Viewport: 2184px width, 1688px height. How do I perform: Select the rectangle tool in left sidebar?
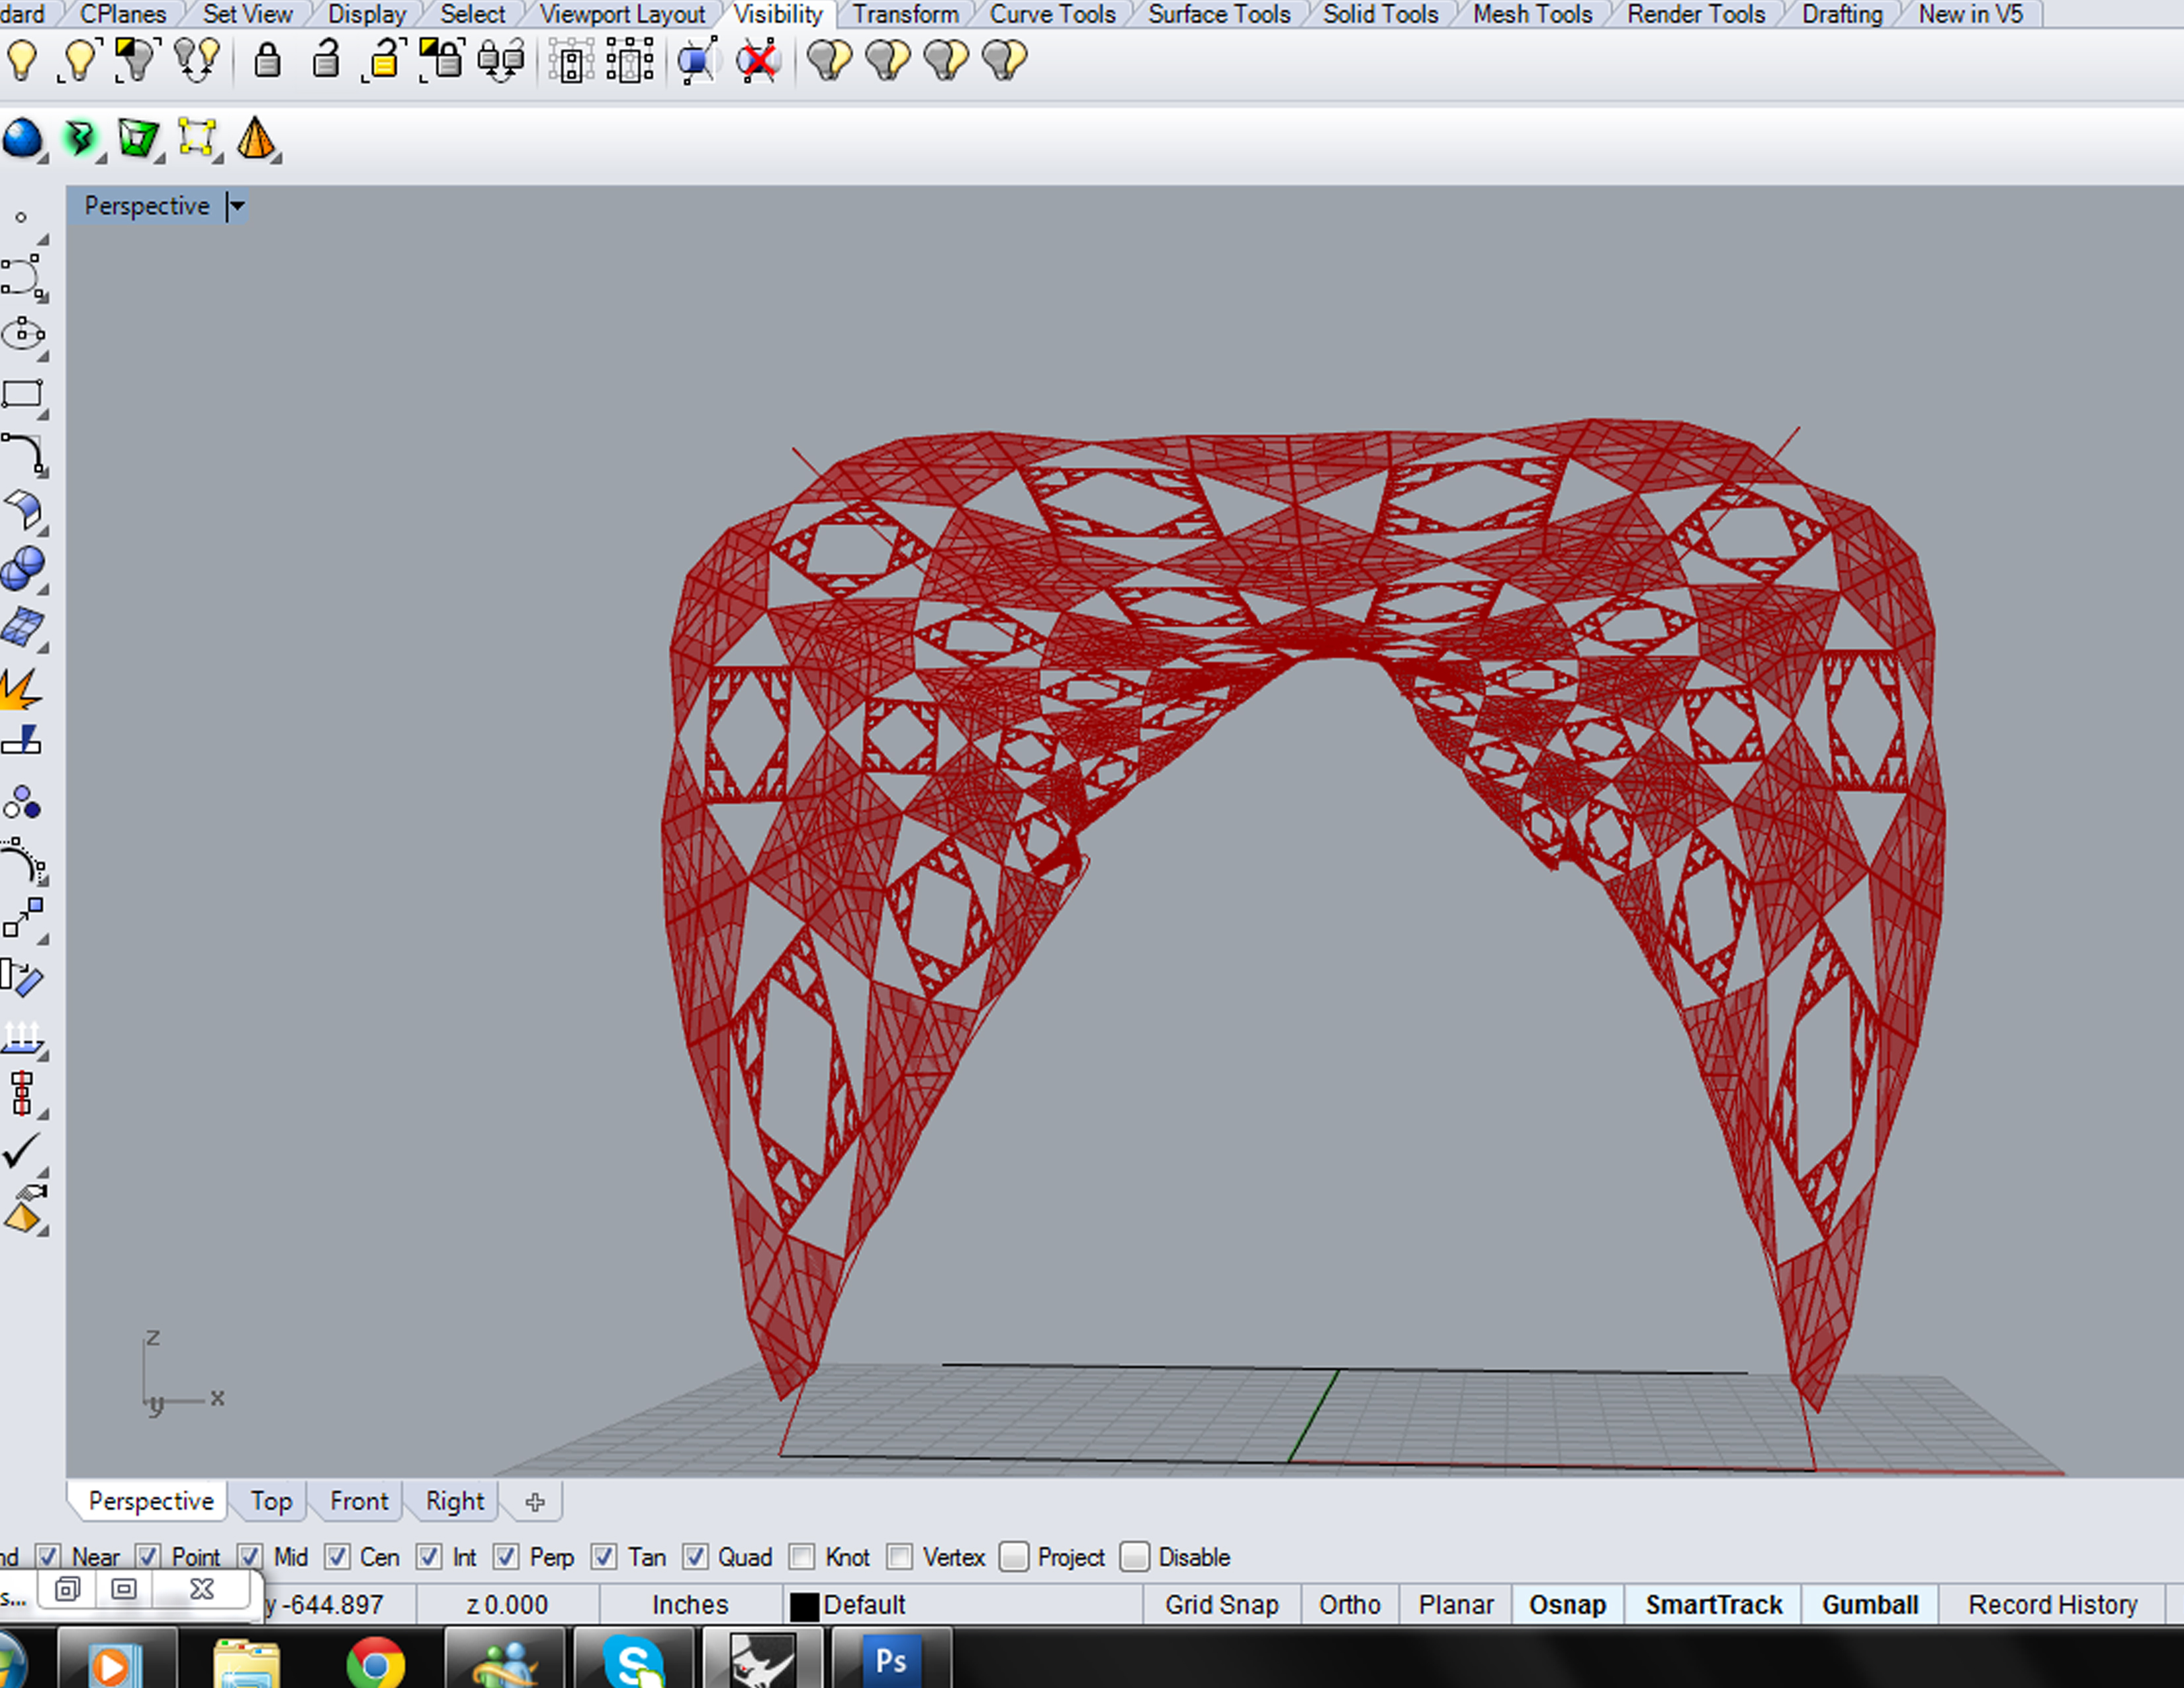click(22, 394)
